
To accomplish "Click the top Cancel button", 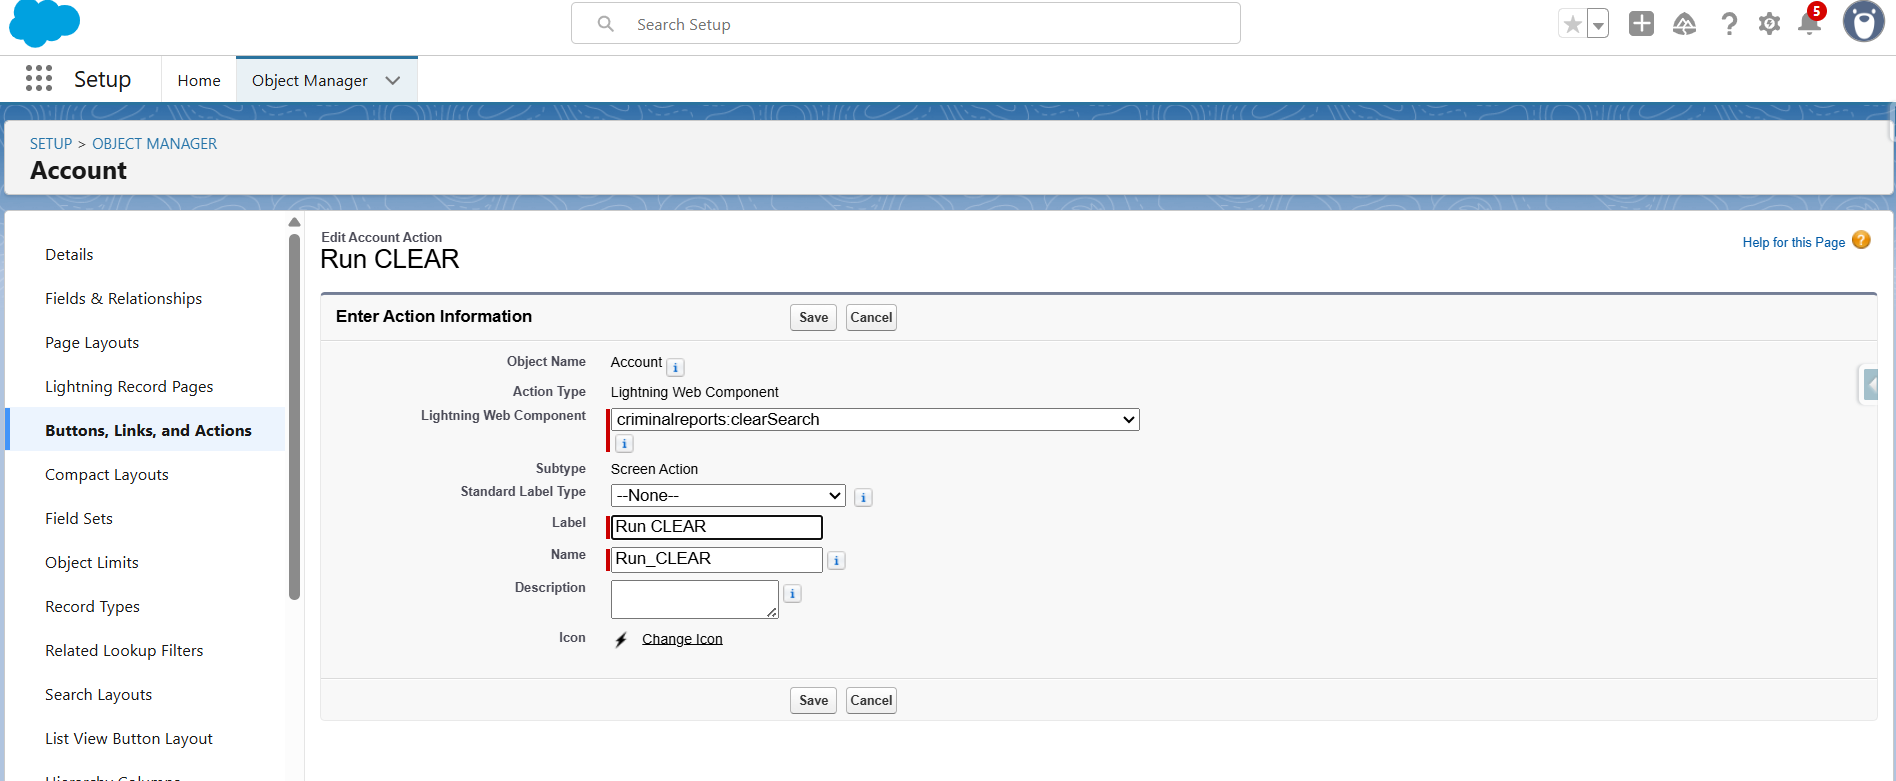I will coord(871,318).
